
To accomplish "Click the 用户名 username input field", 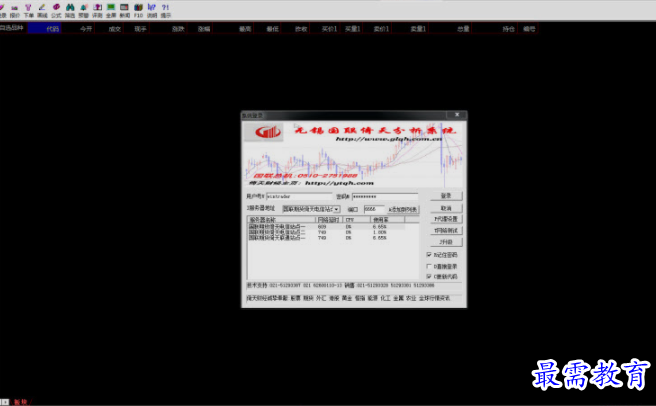I will (x=299, y=196).
